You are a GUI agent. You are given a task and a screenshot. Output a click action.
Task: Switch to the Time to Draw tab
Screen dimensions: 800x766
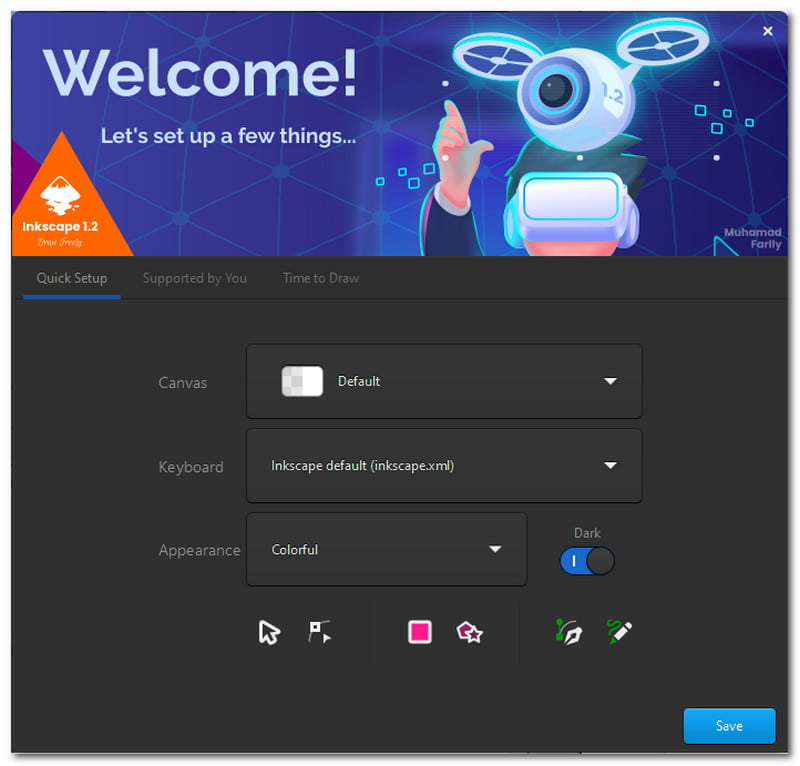point(321,278)
